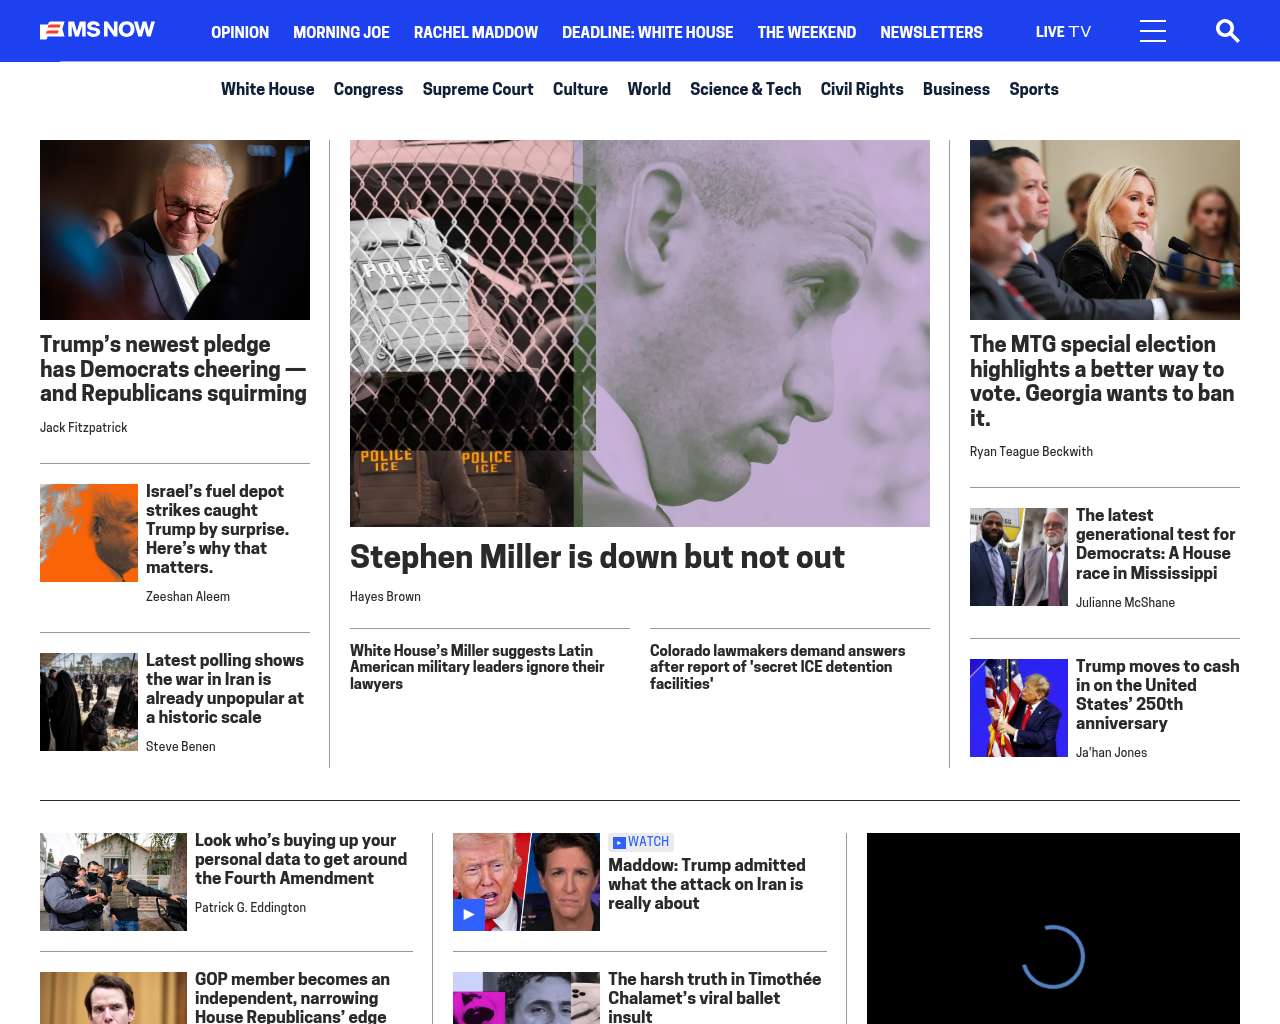Select Rachel Maddow in top navigation
This screenshot has width=1280, height=1024.
point(476,32)
